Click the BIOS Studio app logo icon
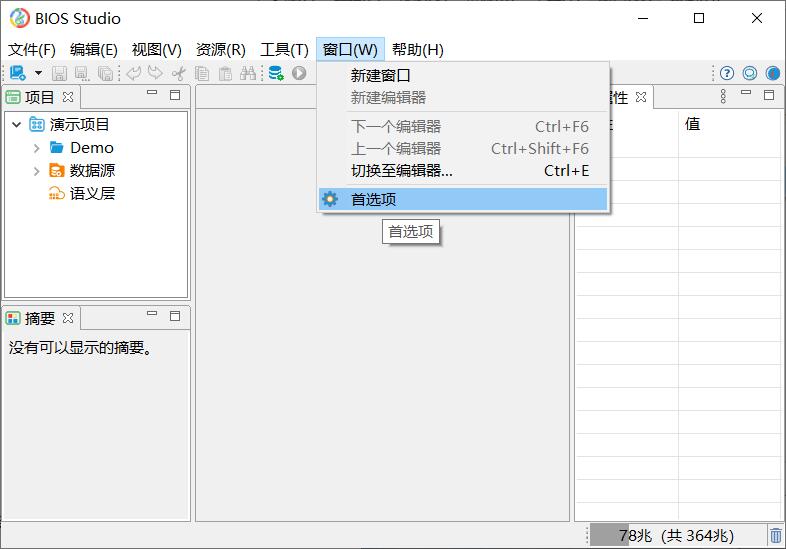The height and width of the screenshot is (549, 786). pyautogui.click(x=20, y=19)
